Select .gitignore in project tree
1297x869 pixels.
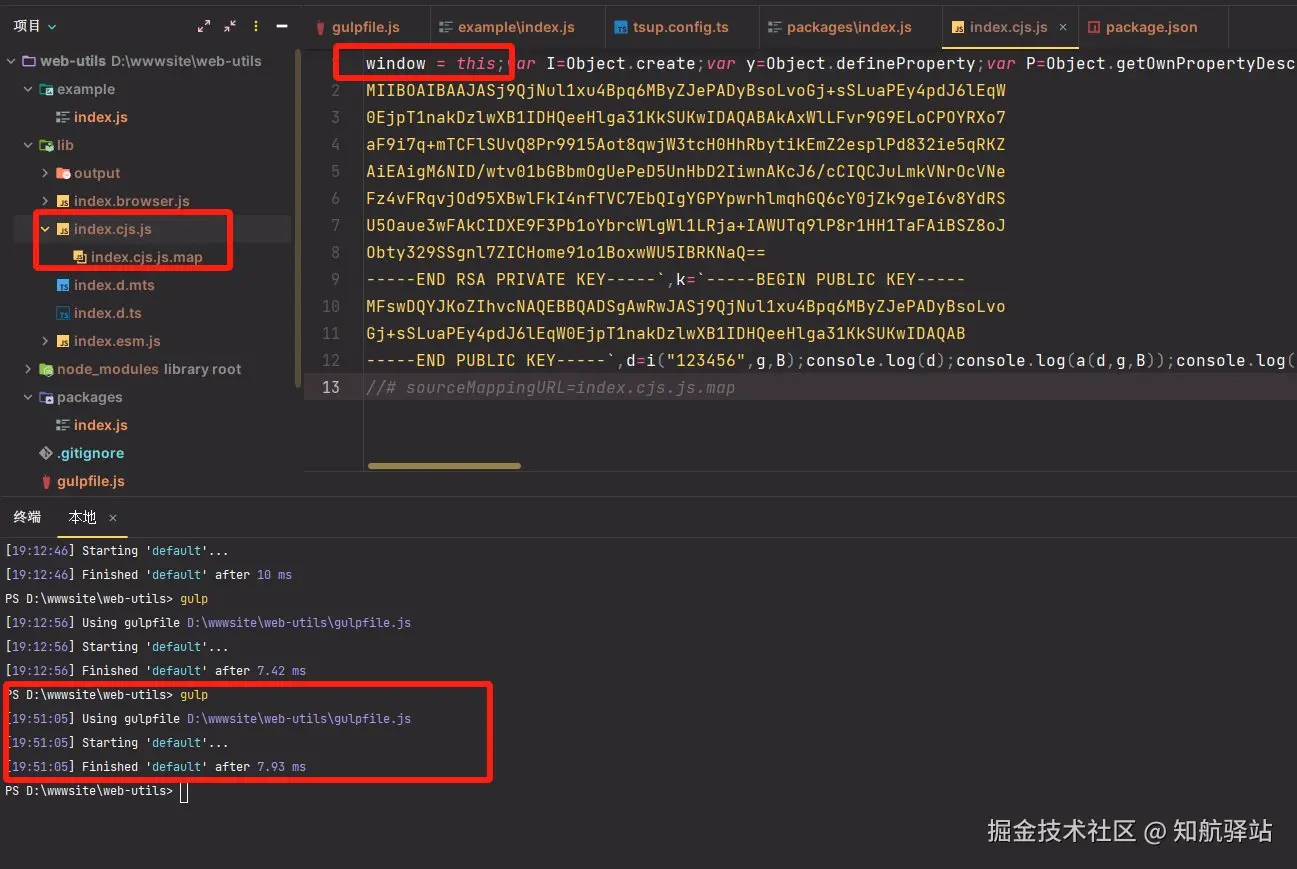coord(90,453)
